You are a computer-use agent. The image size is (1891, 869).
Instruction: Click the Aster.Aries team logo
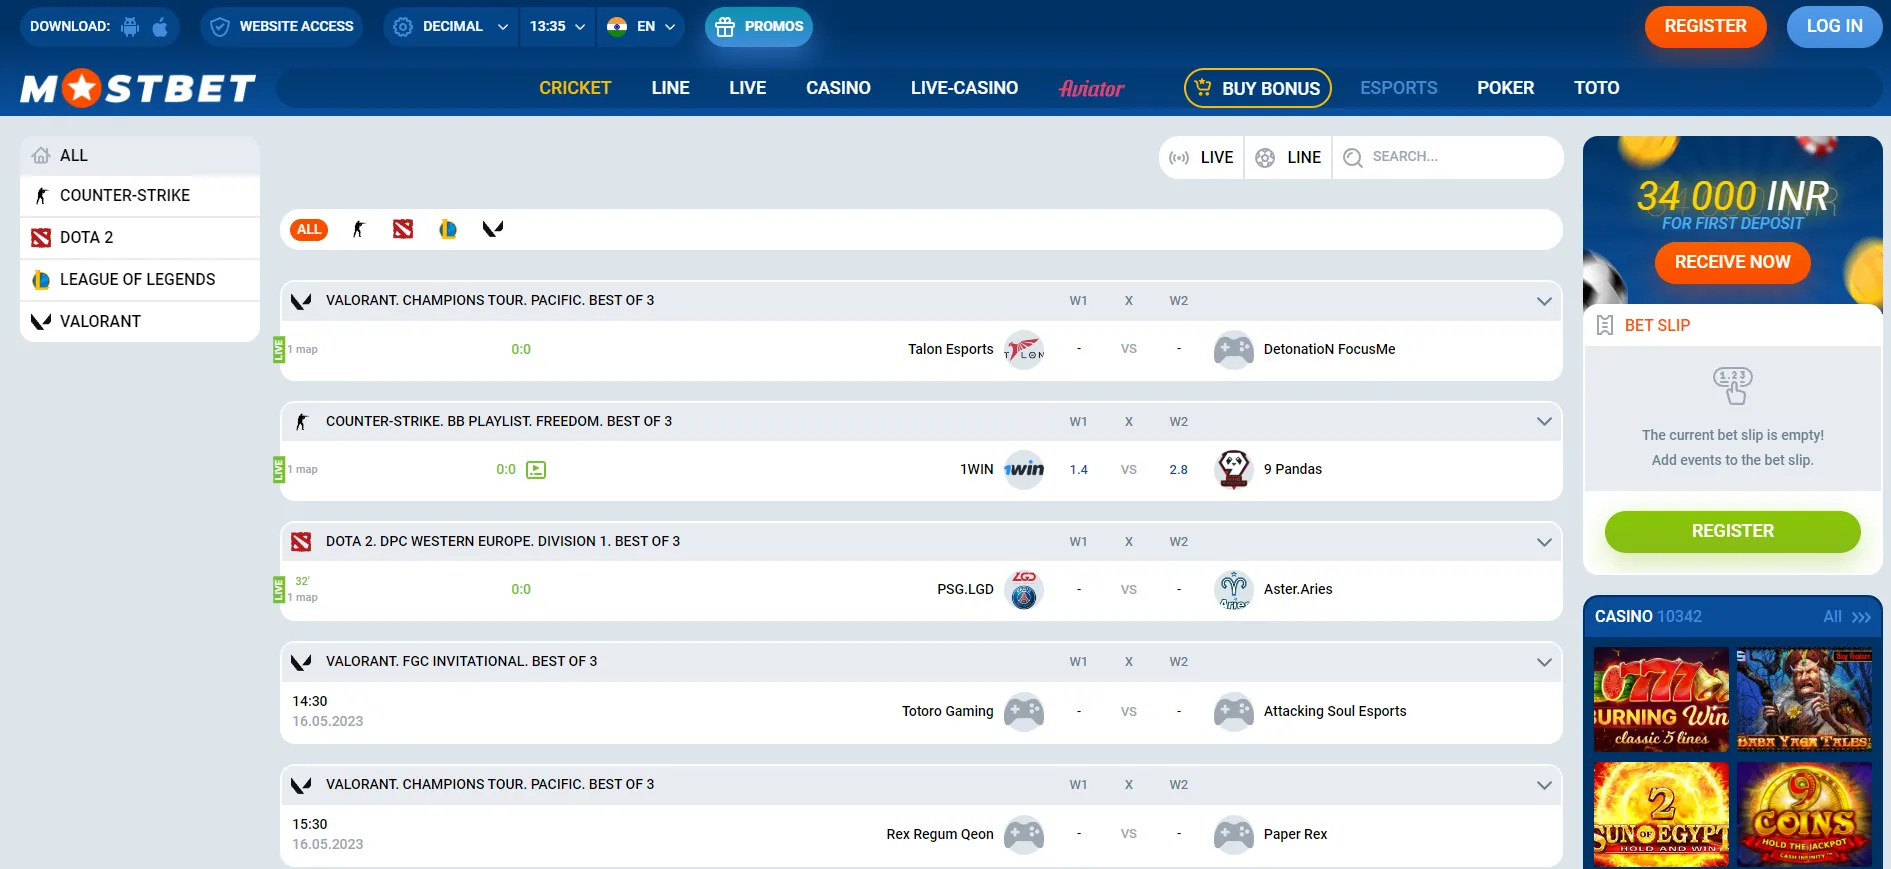(1234, 590)
